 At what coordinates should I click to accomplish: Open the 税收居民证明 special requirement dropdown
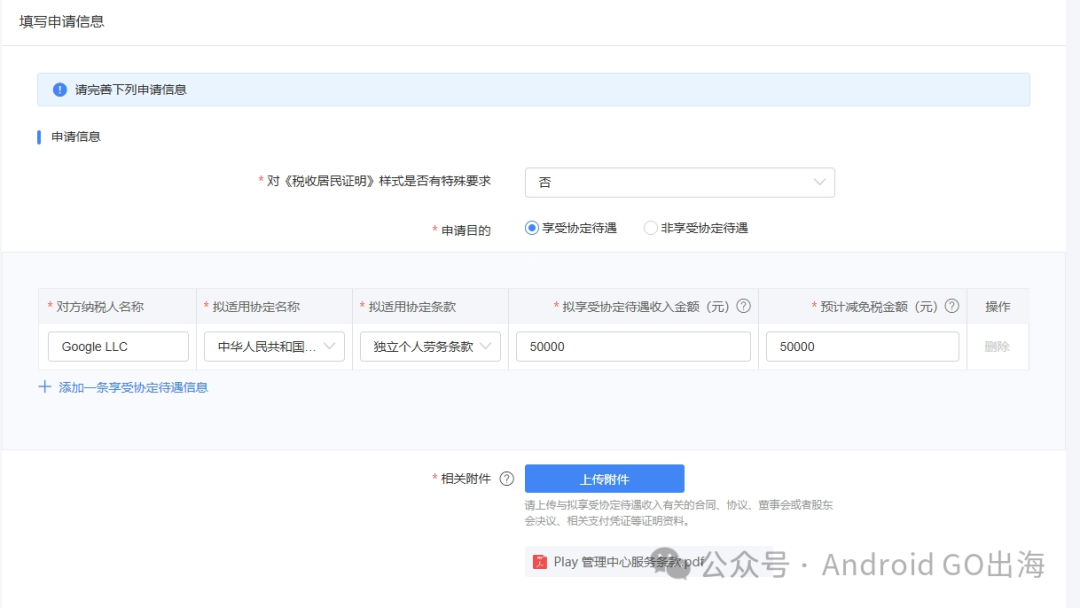point(680,182)
